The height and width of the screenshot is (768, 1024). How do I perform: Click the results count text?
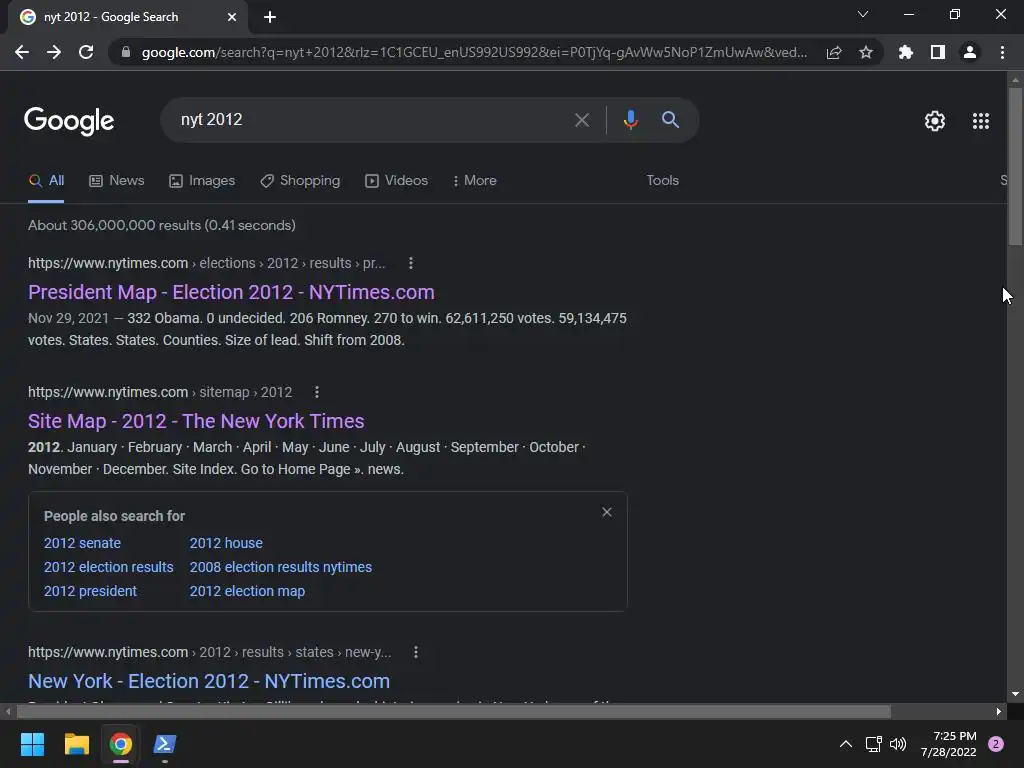[x=161, y=225]
